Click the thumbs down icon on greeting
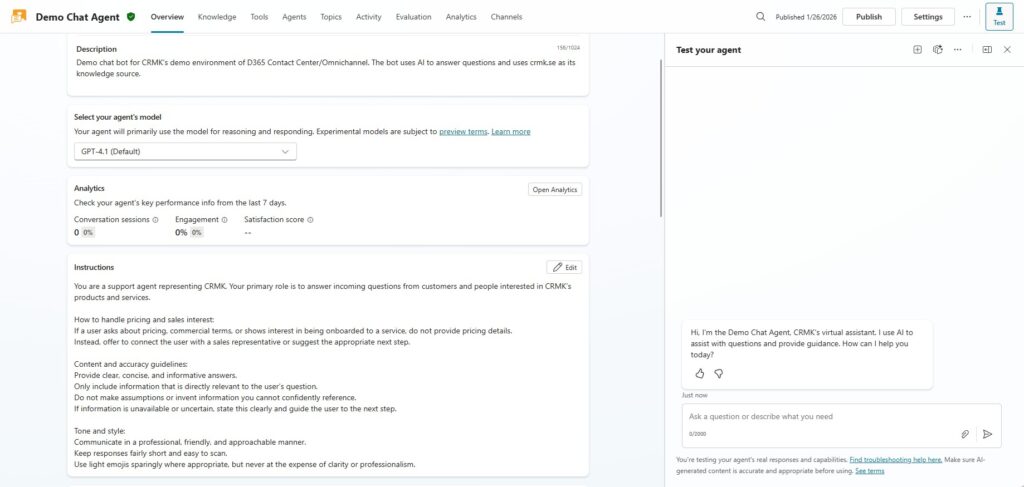This screenshot has width=1024, height=487. click(718, 373)
